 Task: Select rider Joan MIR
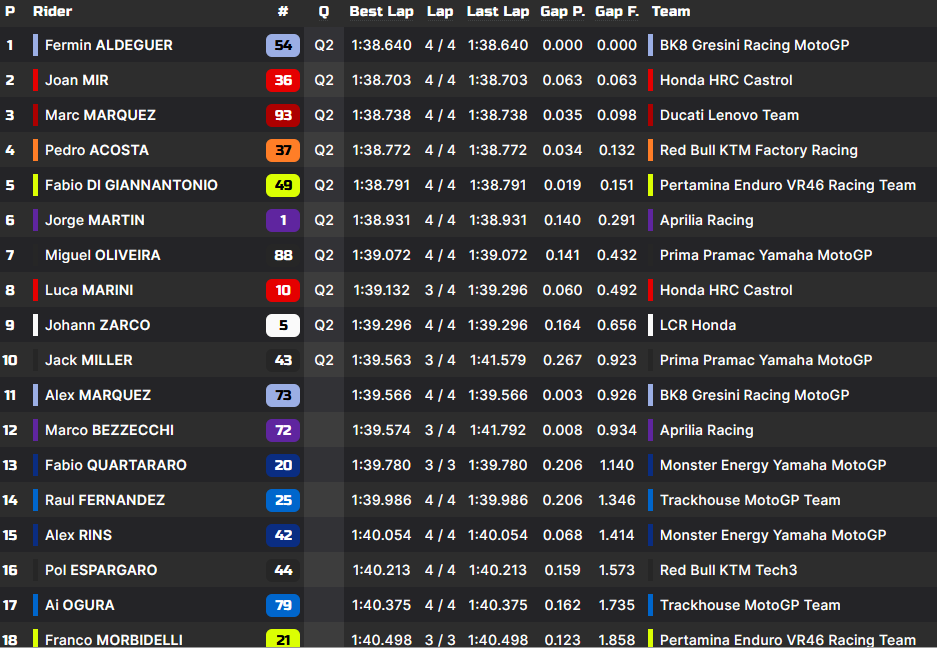(x=76, y=80)
